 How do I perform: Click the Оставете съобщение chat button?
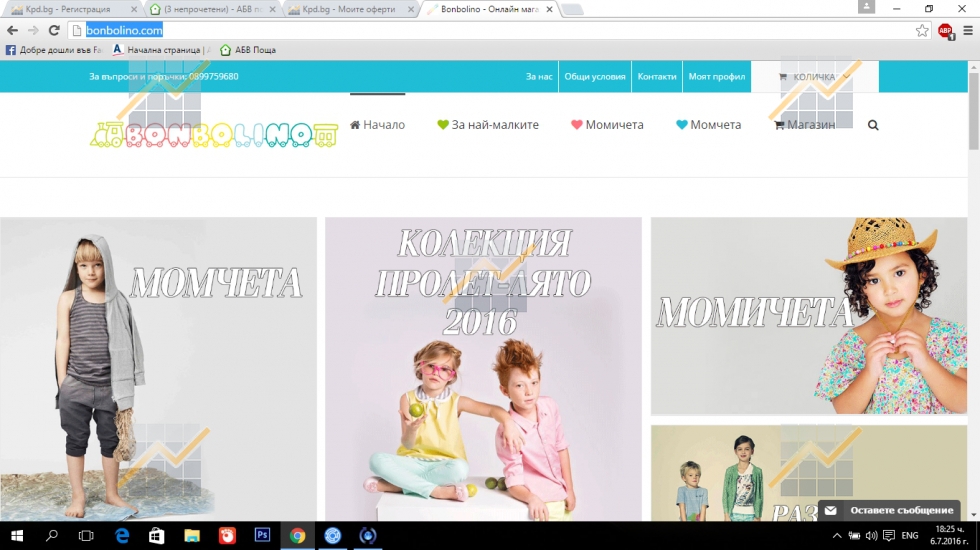(889, 510)
